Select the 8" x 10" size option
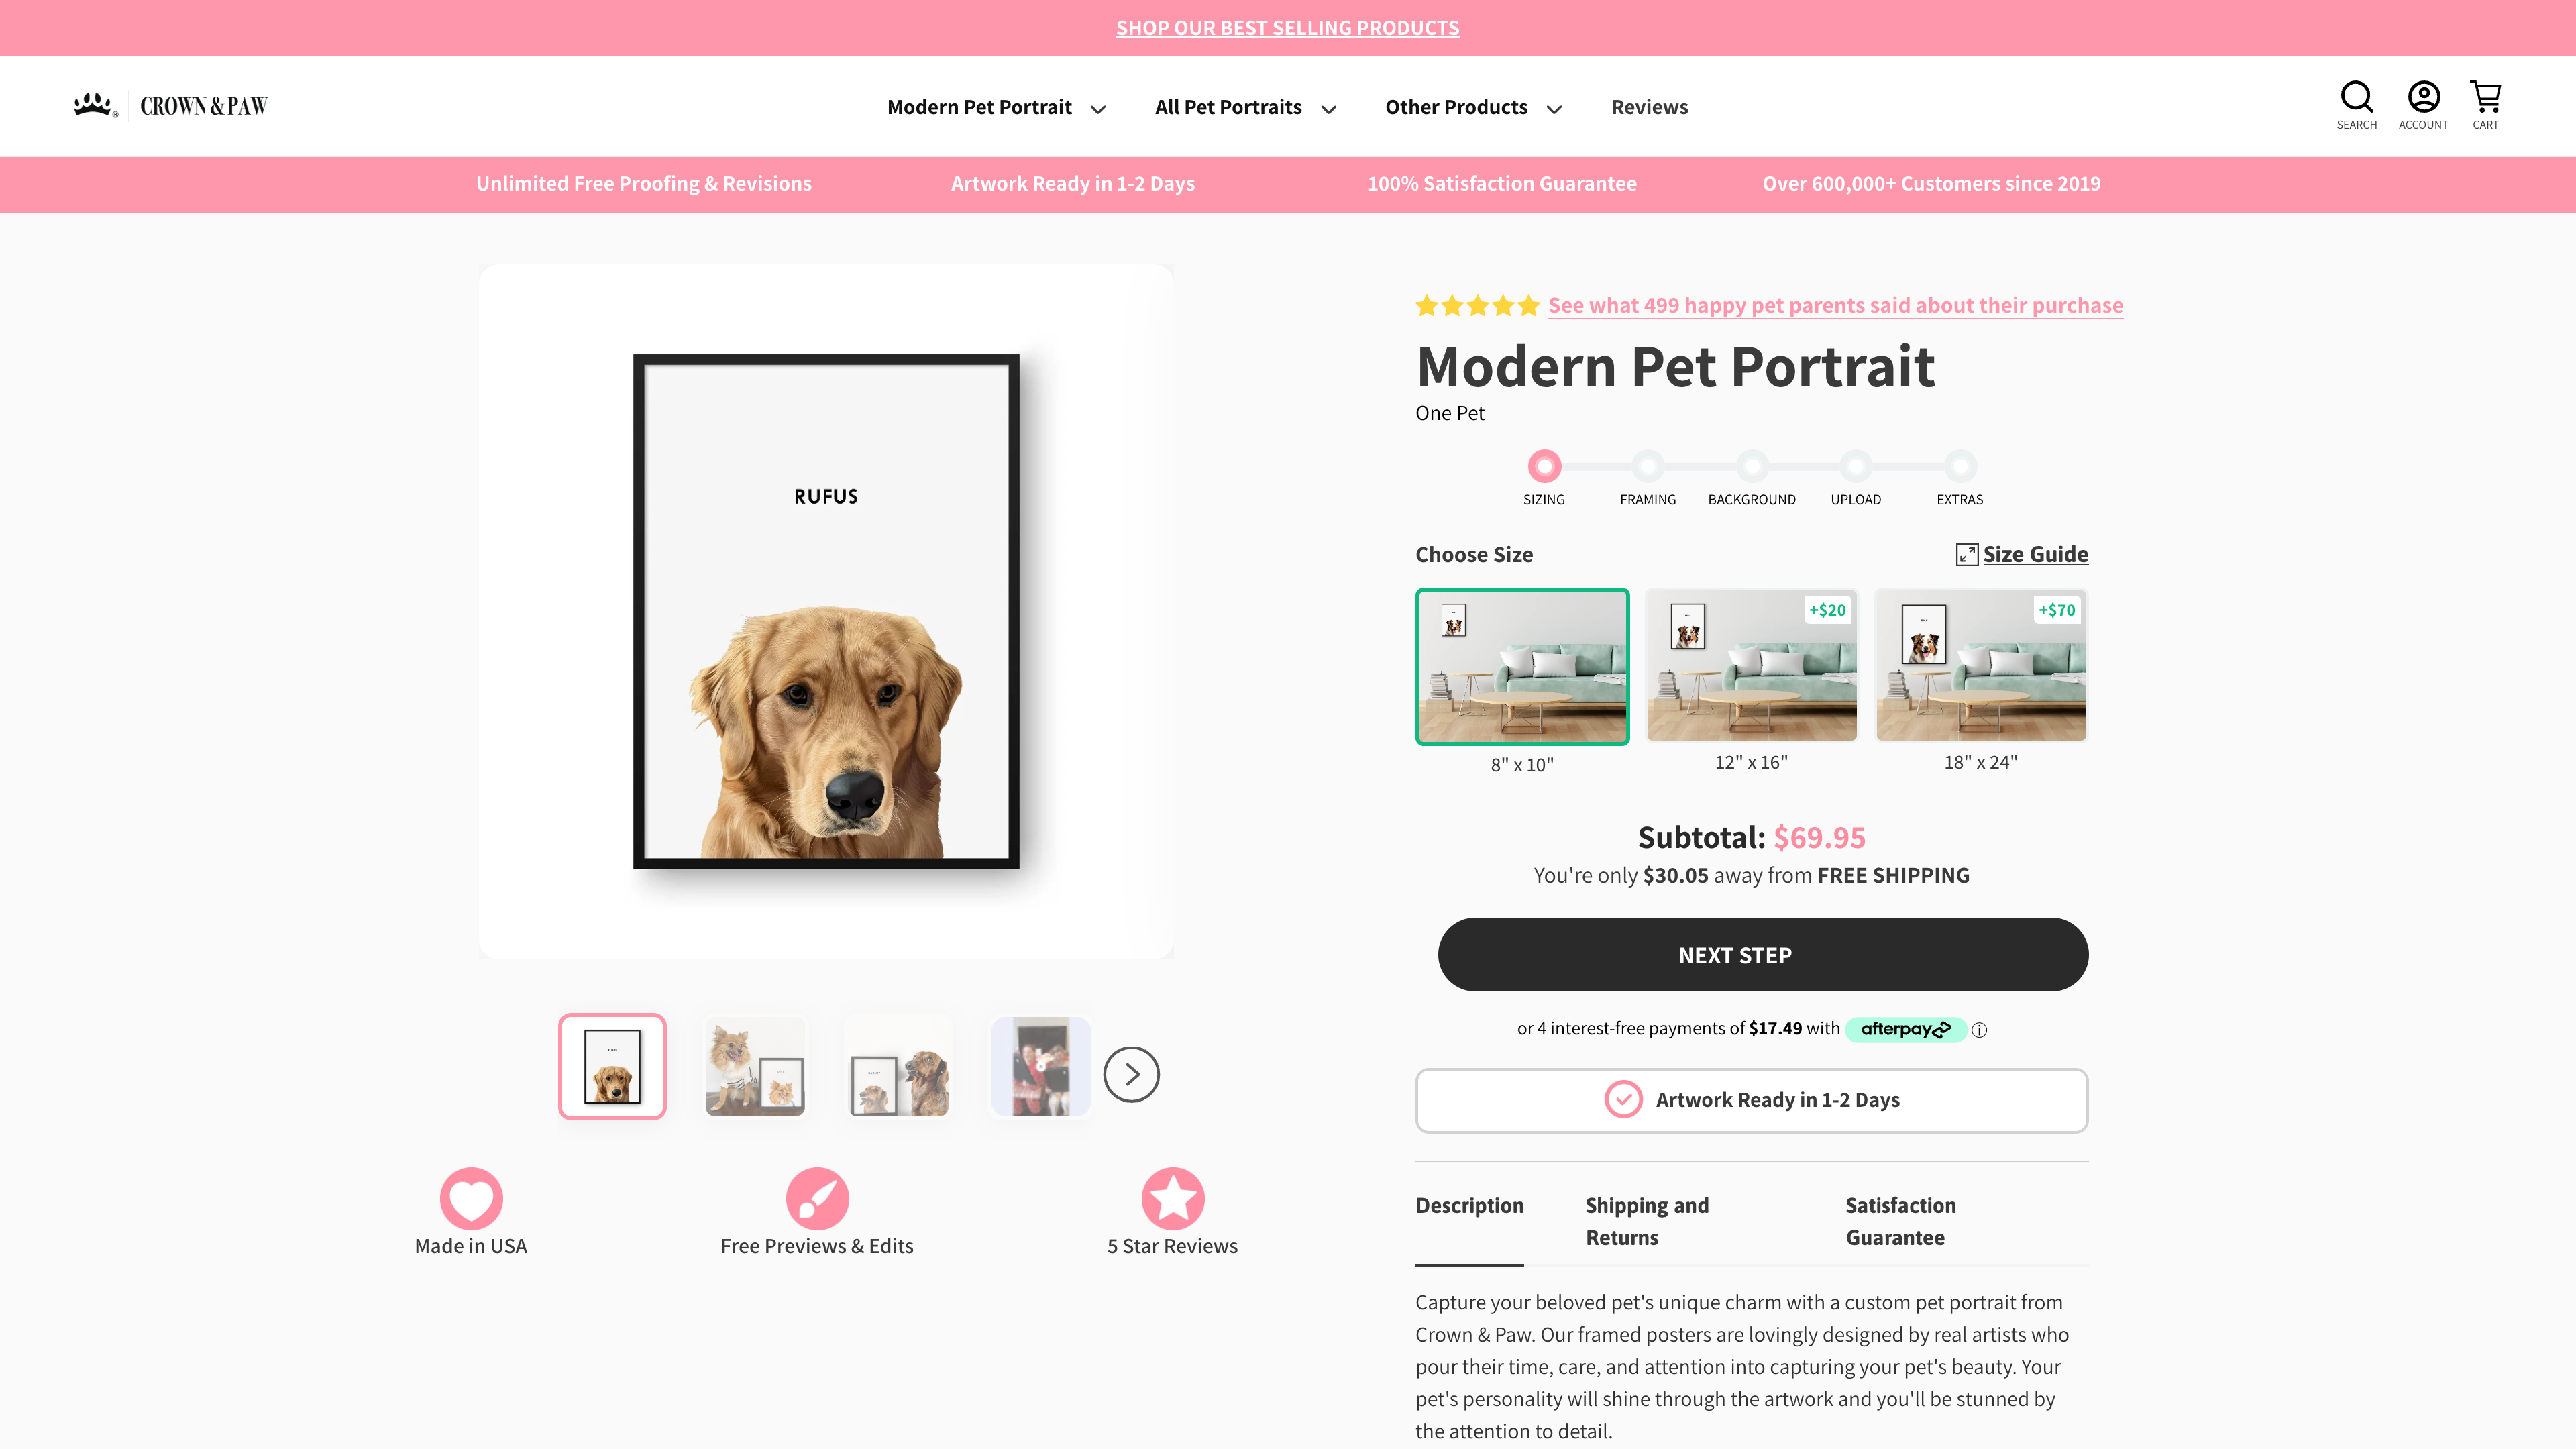The height and width of the screenshot is (1449, 2576). pyautogui.click(x=1522, y=666)
